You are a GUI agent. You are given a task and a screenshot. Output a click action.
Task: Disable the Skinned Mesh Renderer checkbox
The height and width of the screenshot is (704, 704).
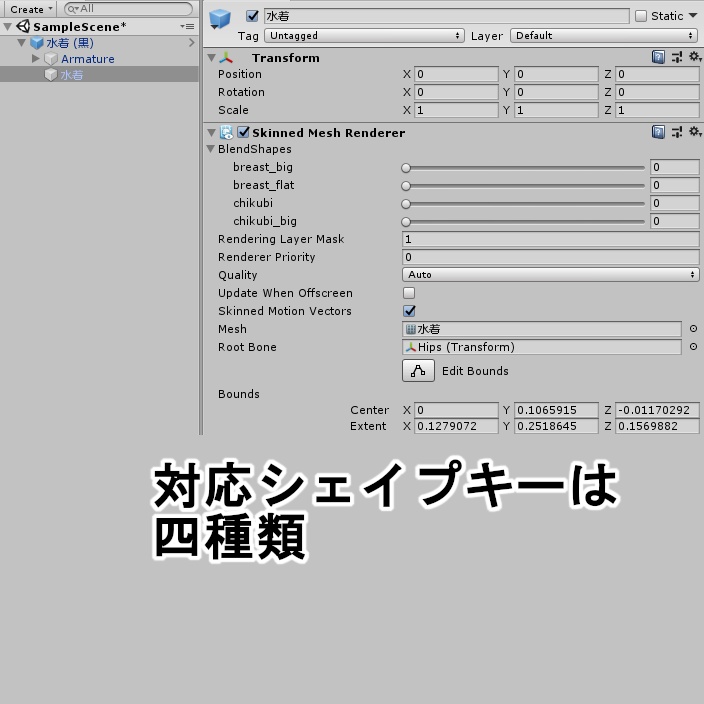point(243,132)
